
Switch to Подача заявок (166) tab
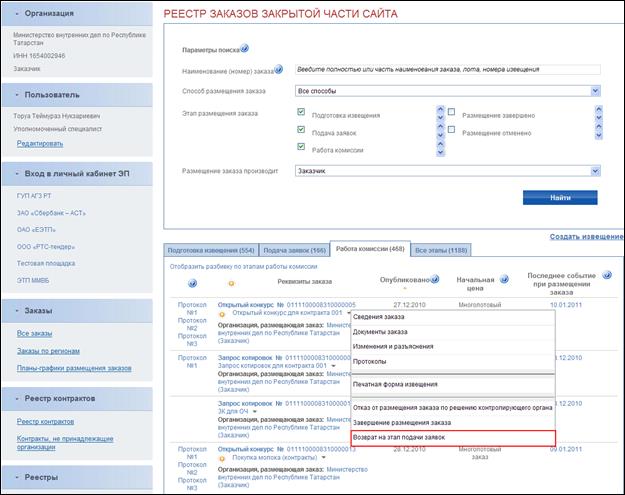[295, 250]
